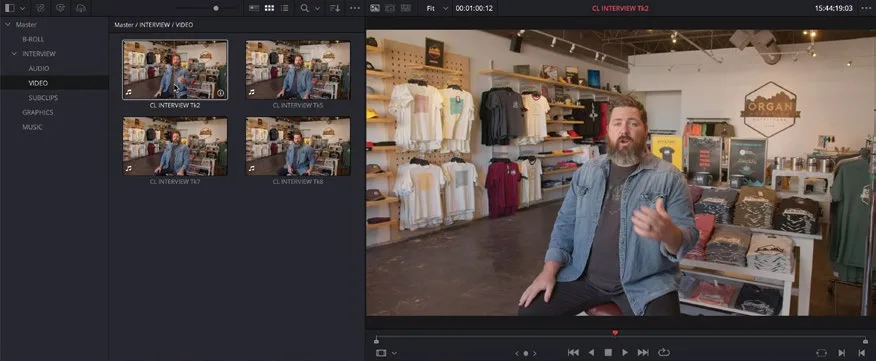The width and height of the screenshot is (876, 361).
Task: Switch media pool to metadata view
Action: [254, 8]
